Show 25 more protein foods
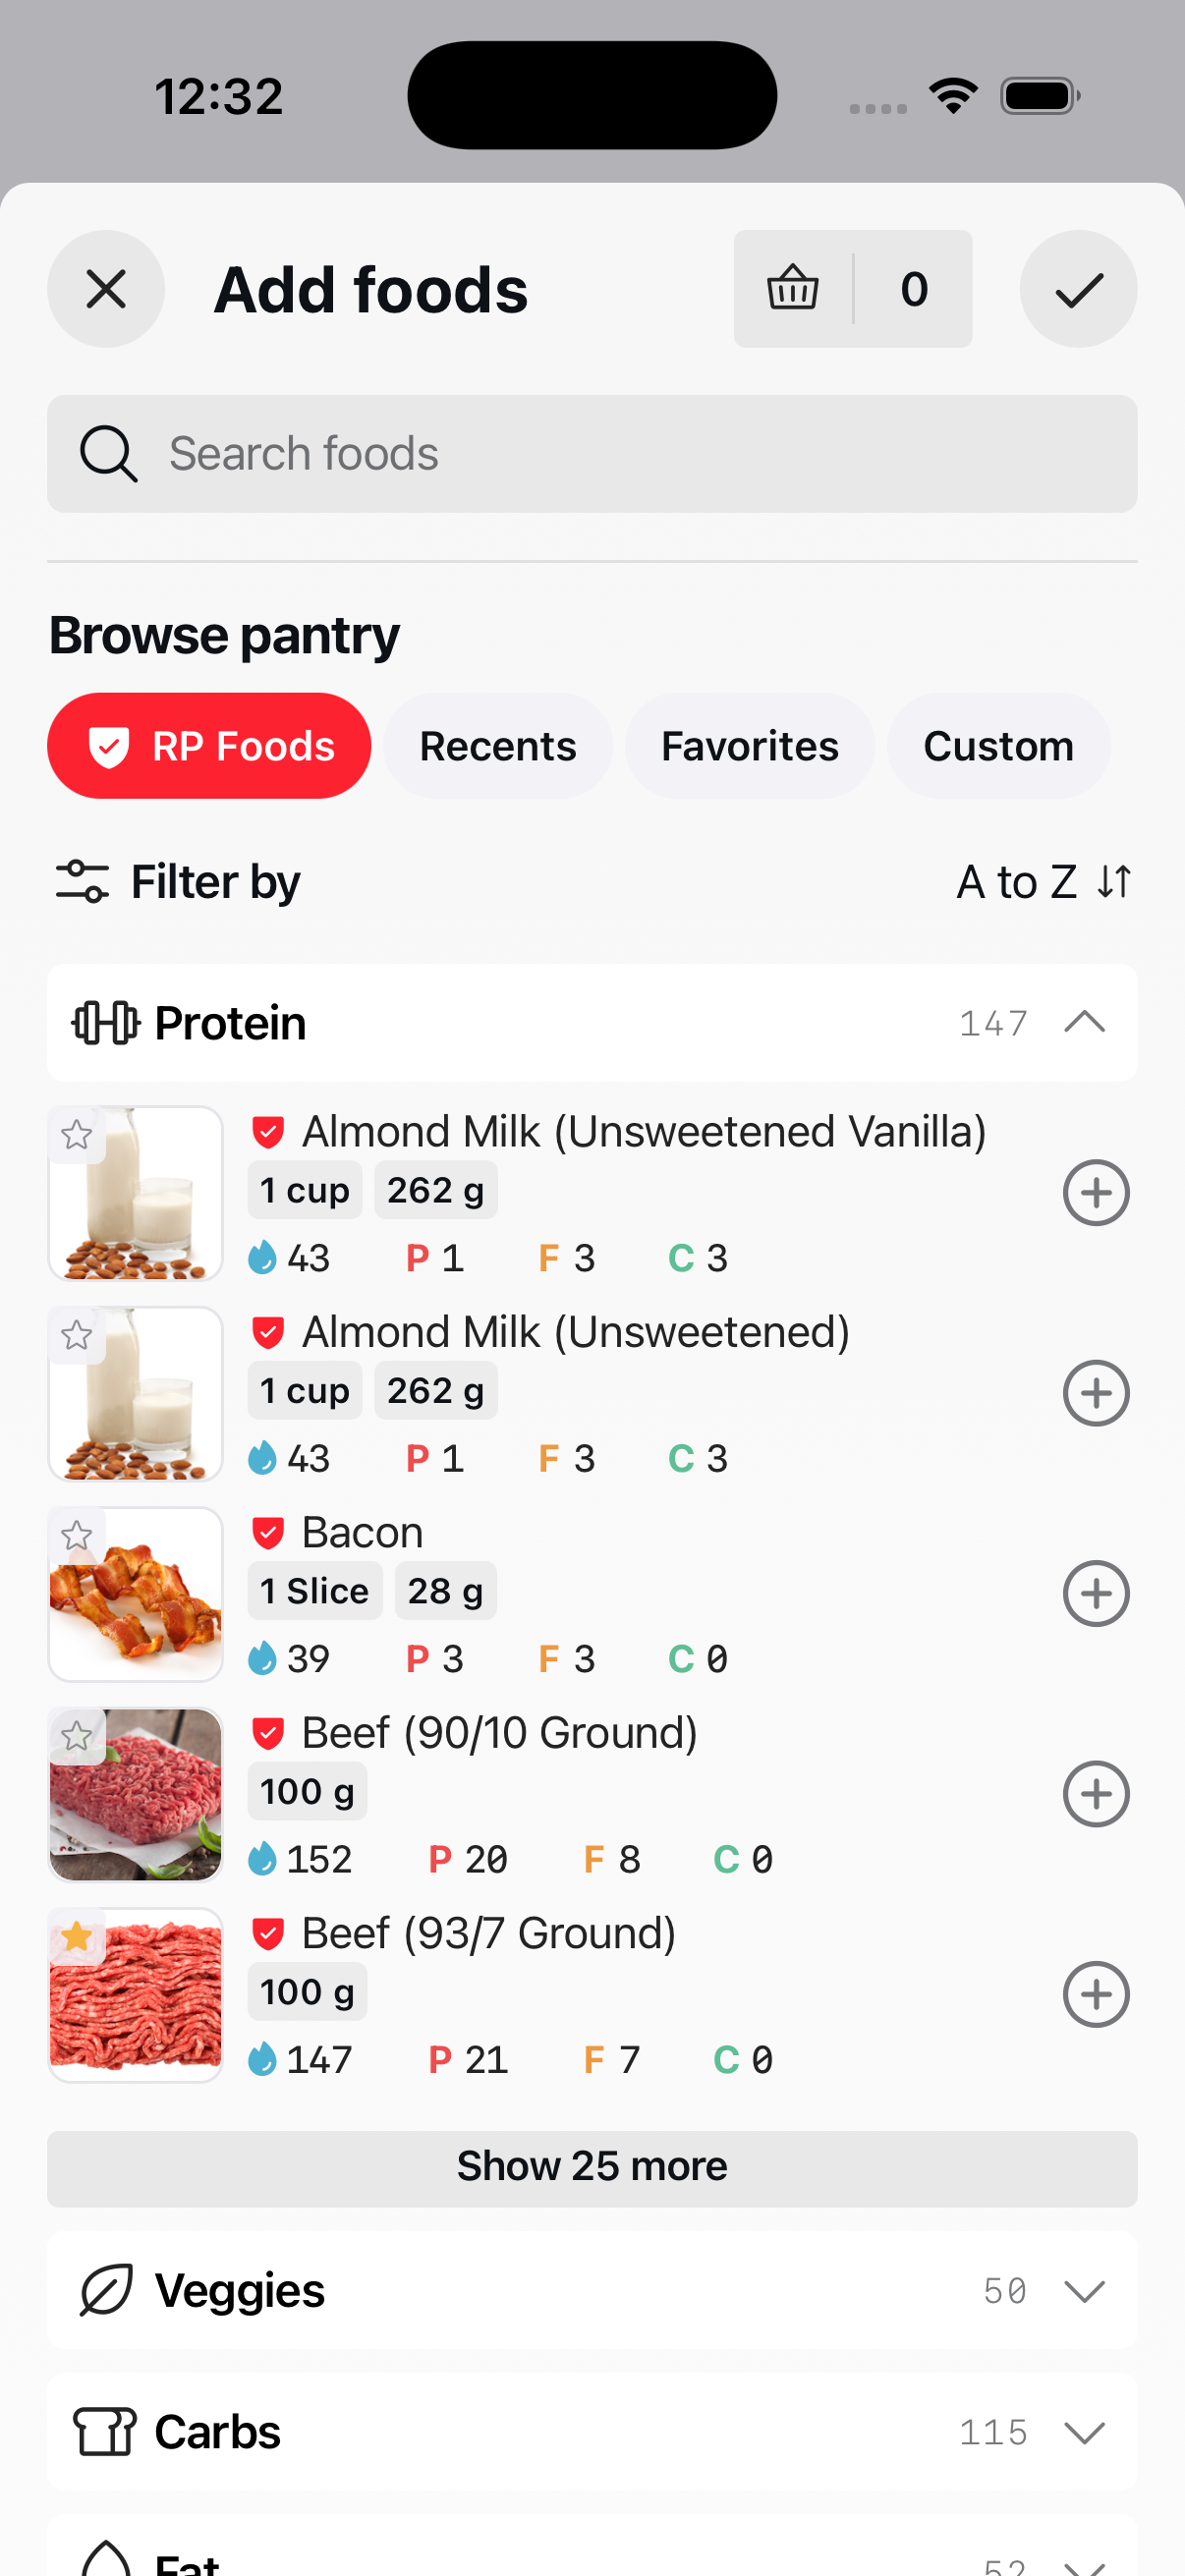The width and height of the screenshot is (1185, 2576). pos(592,2167)
